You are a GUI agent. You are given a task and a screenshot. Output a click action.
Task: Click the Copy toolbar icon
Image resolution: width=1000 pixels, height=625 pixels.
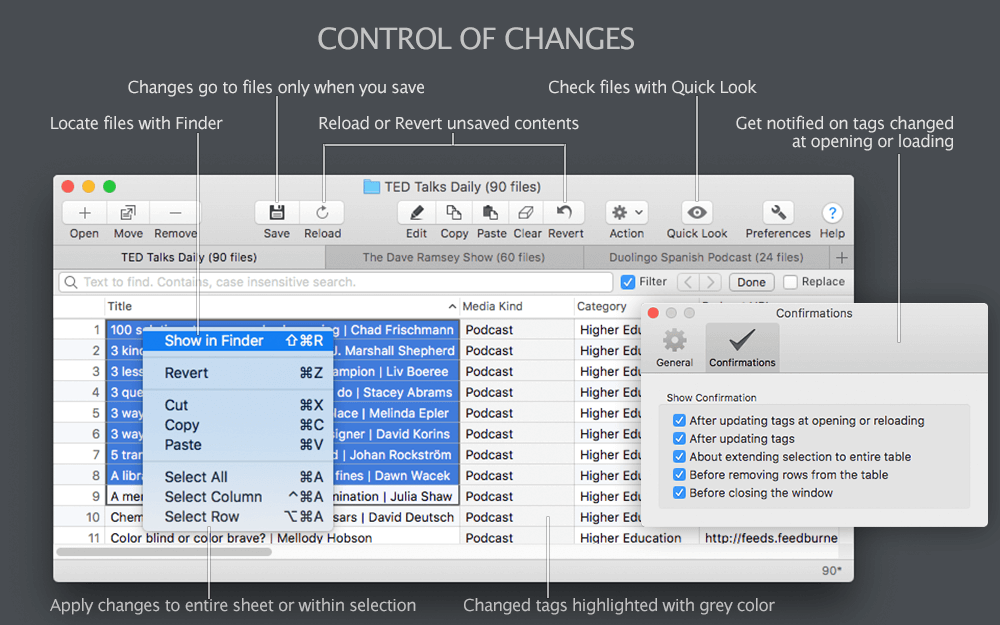point(453,212)
